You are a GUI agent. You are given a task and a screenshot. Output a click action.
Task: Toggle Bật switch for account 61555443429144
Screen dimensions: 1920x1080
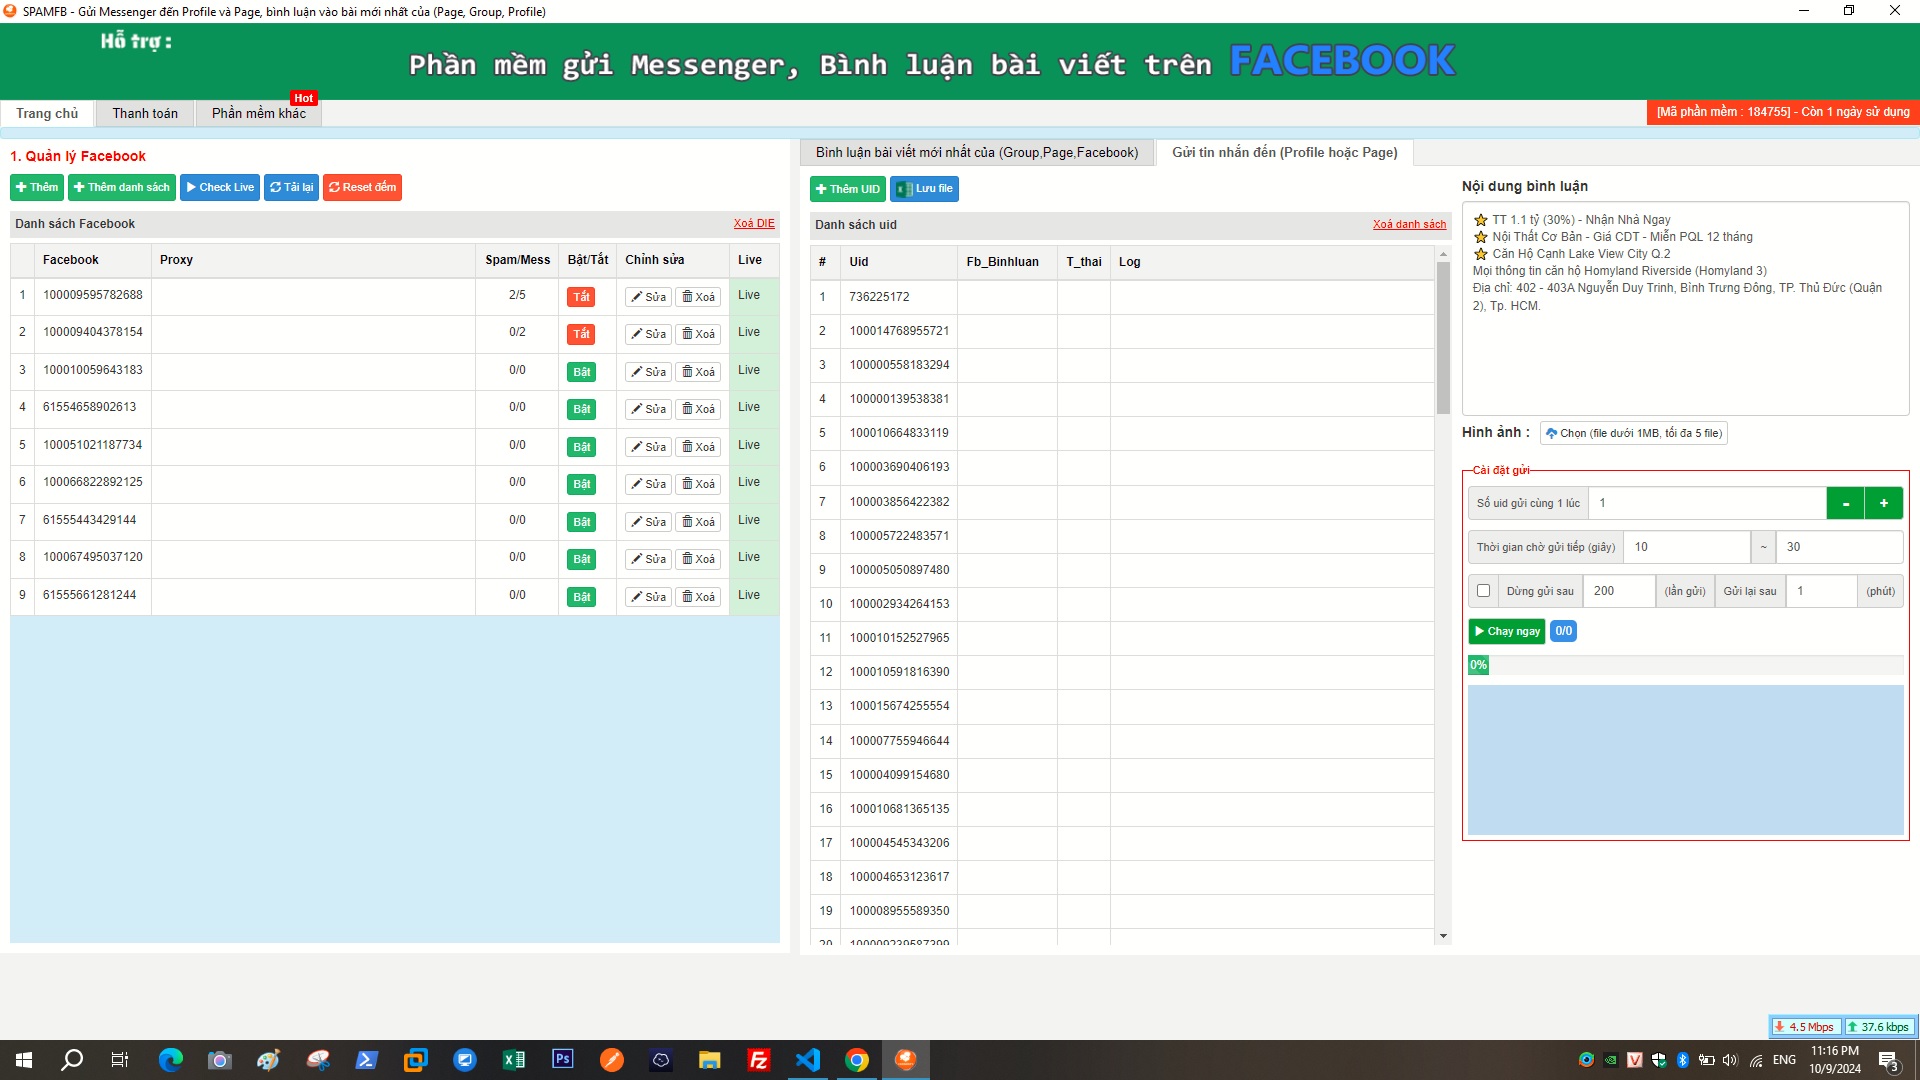click(x=581, y=522)
